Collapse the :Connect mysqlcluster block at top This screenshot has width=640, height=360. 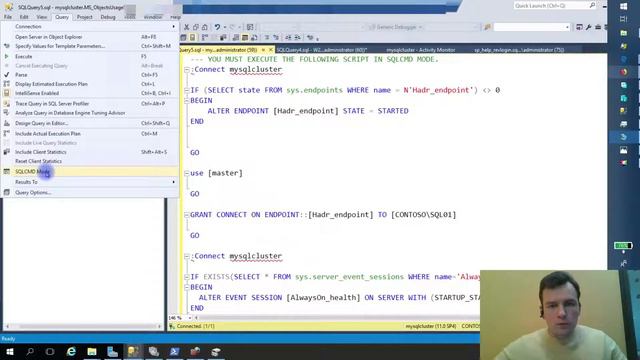pyautogui.click(x=187, y=70)
